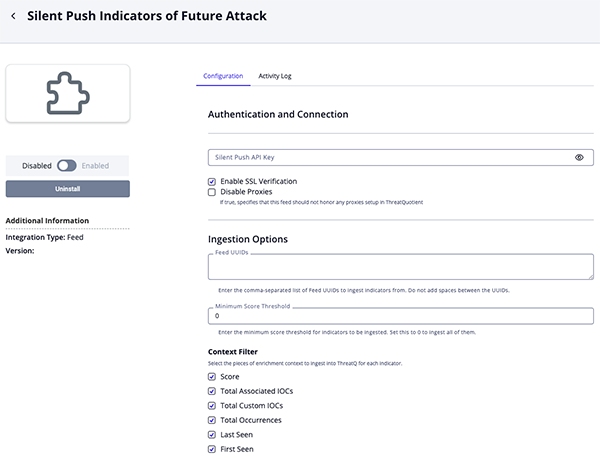Toggle the Last Seen checkbox
The width and height of the screenshot is (600, 459).
coord(212,435)
